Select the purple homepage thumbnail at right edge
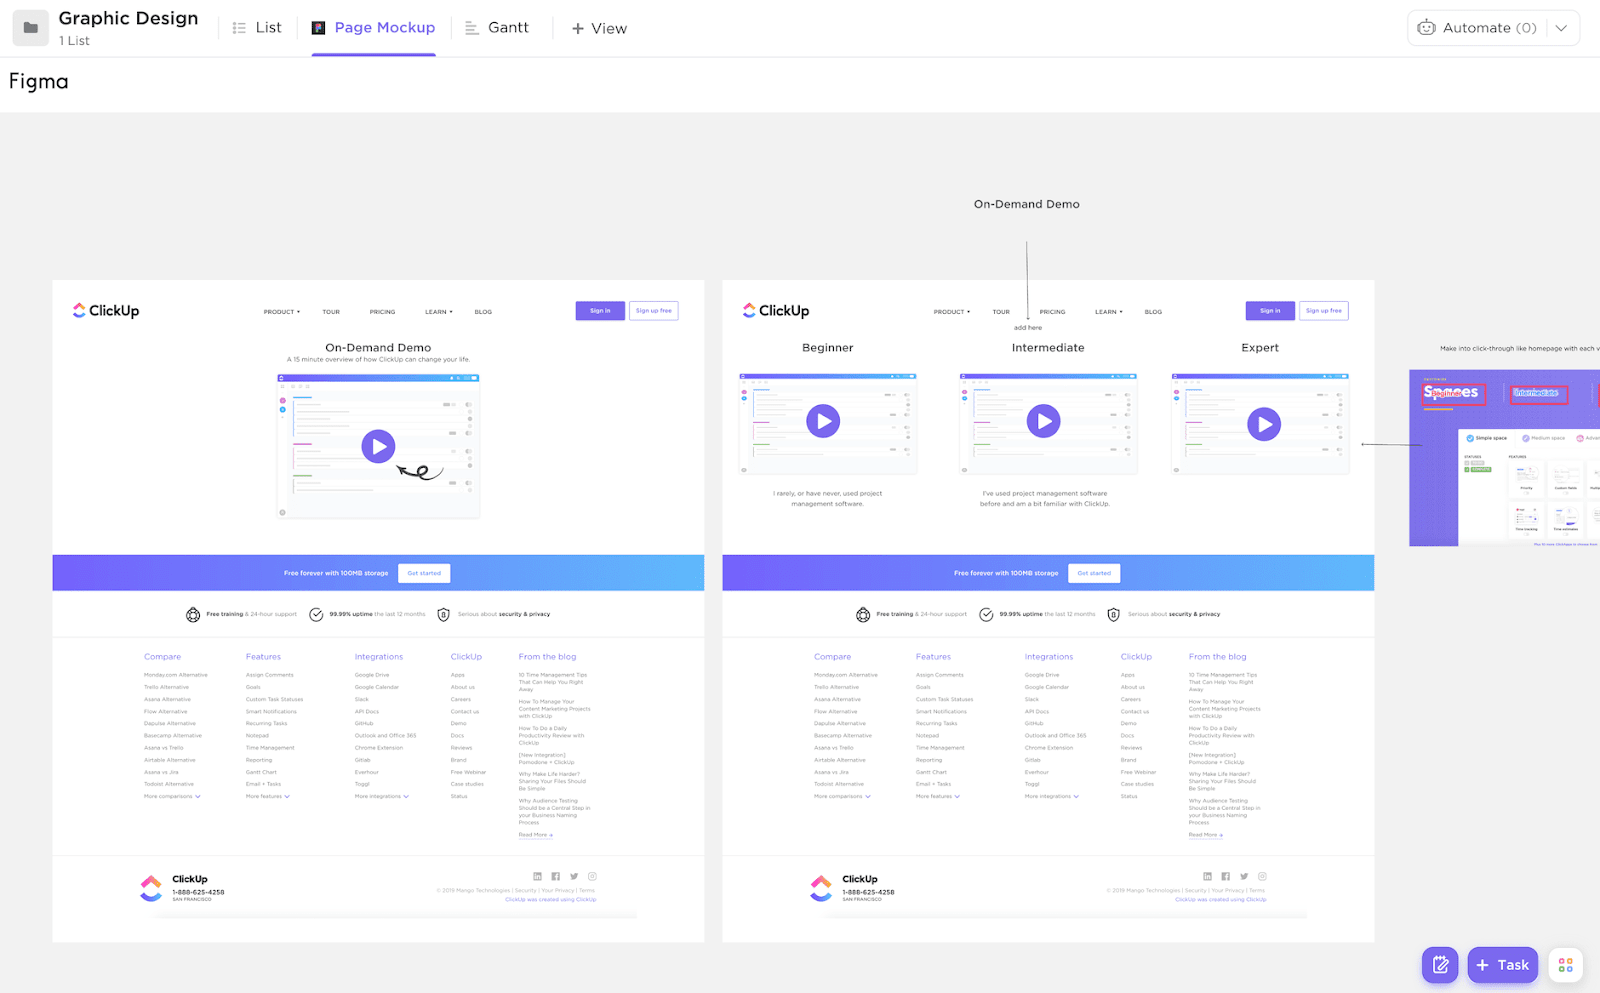This screenshot has height=993, width=1600. pyautogui.click(x=1504, y=458)
